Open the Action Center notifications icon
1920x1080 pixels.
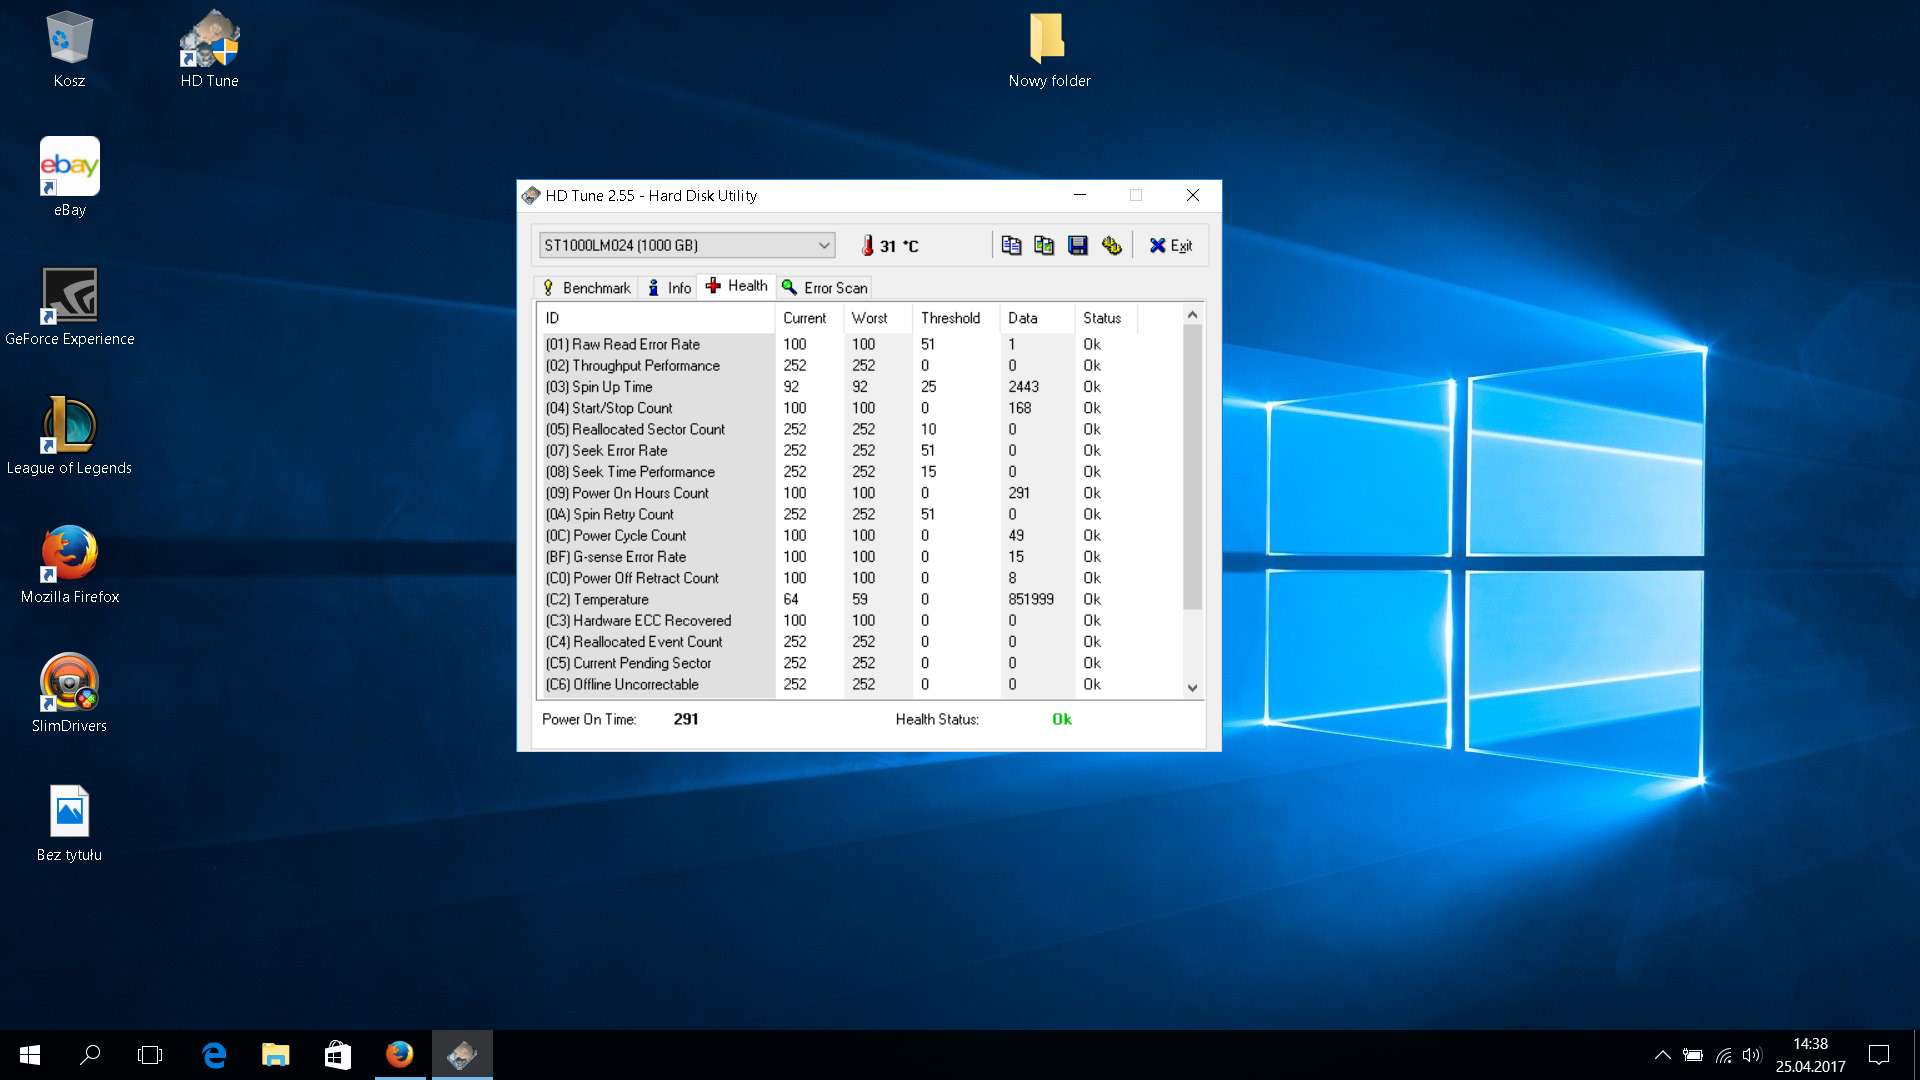pyautogui.click(x=1879, y=1055)
